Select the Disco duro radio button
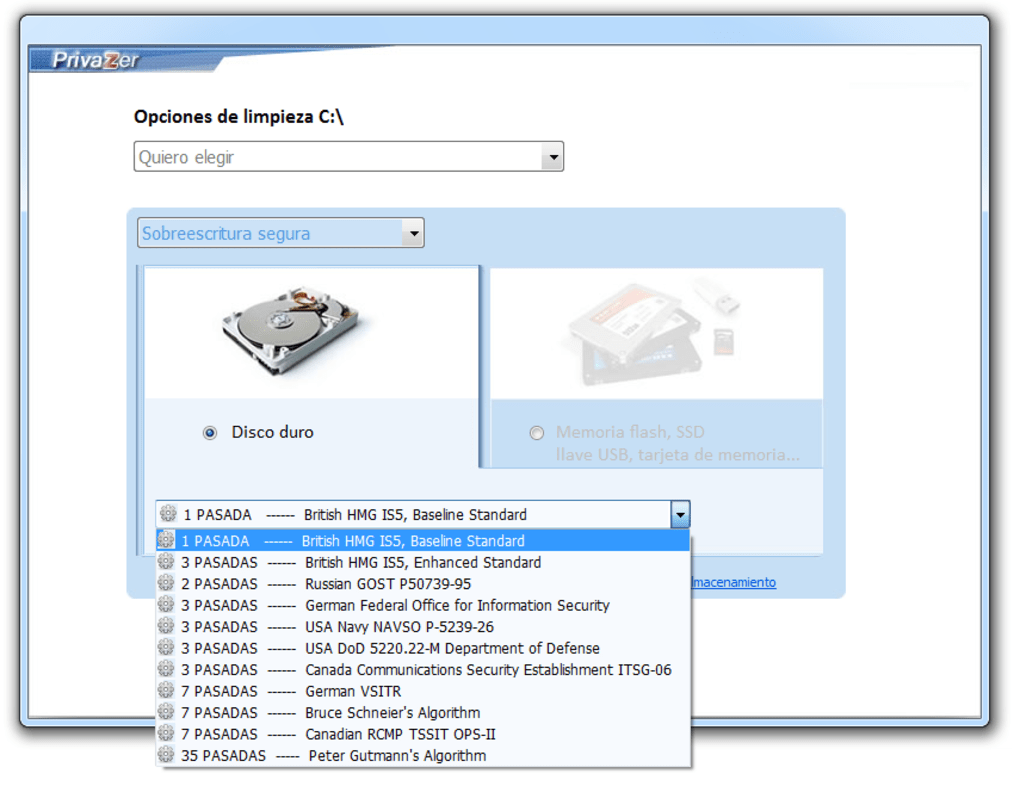Image resolution: width=1020 pixels, height=786 pixels. [x=209, y=432]
